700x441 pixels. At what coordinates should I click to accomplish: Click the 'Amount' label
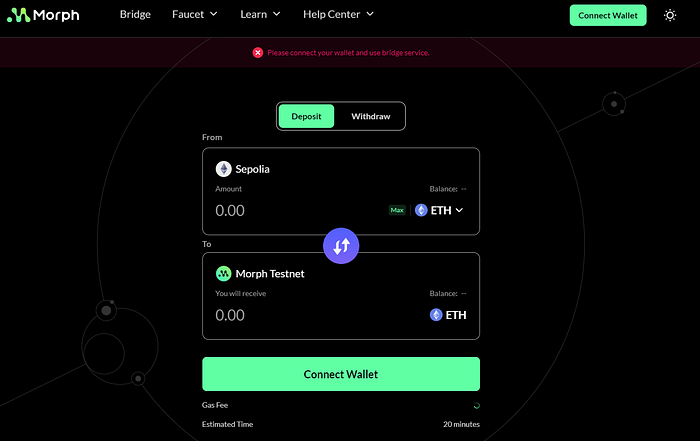click(229, 189)
